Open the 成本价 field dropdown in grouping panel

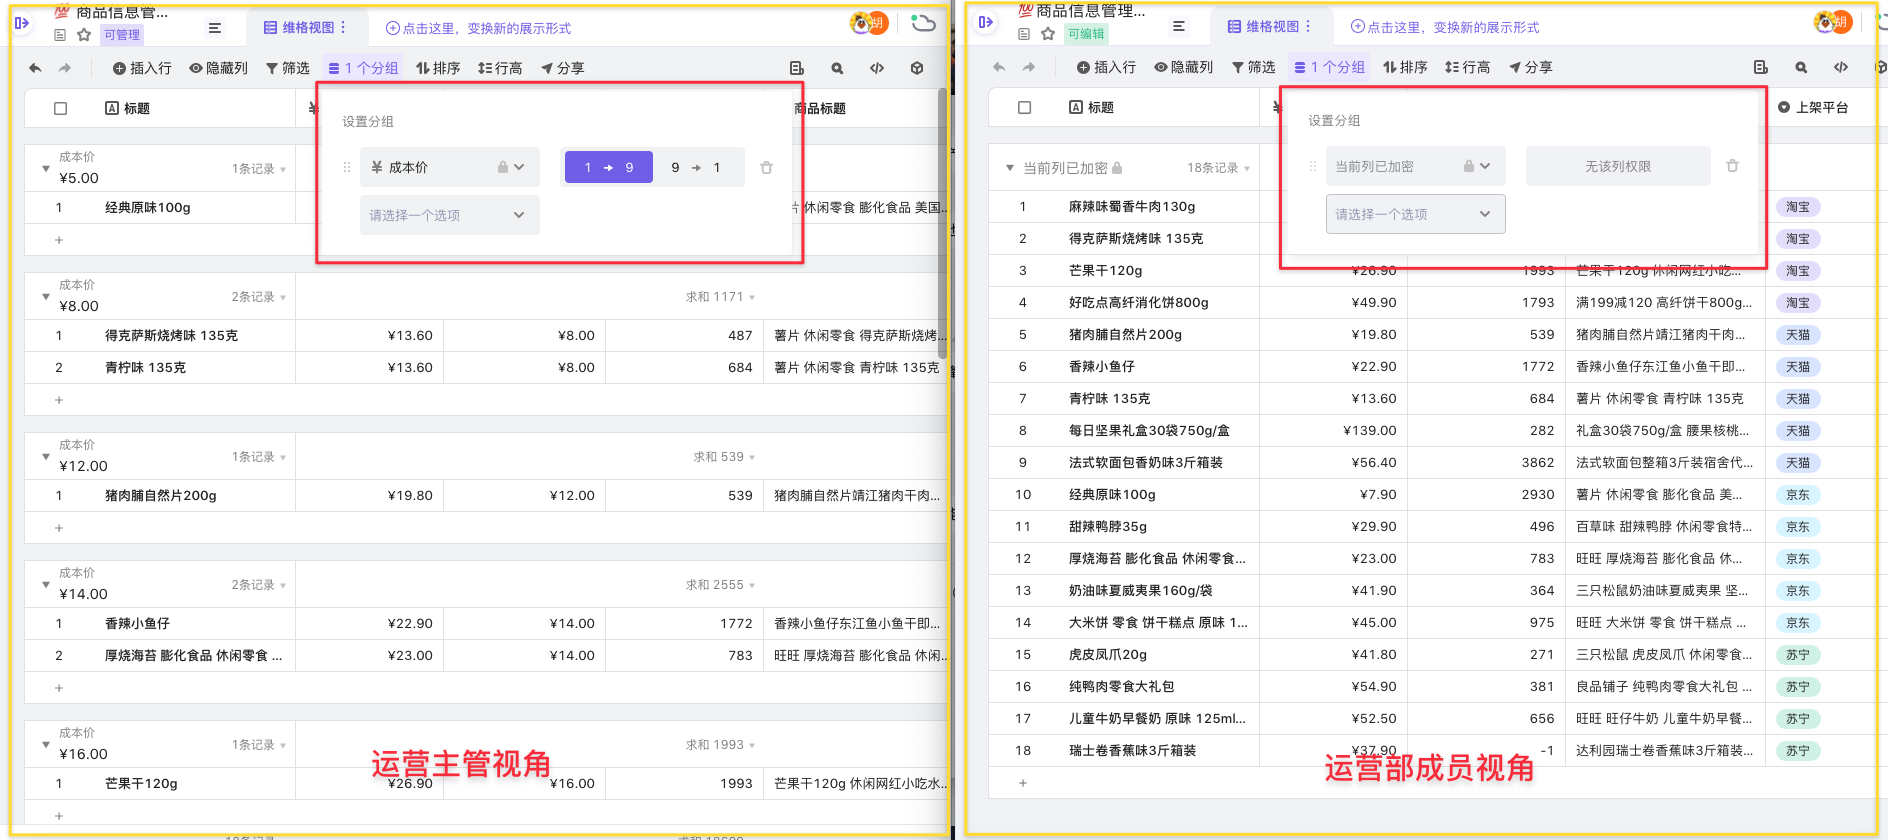tap(448, 168)
